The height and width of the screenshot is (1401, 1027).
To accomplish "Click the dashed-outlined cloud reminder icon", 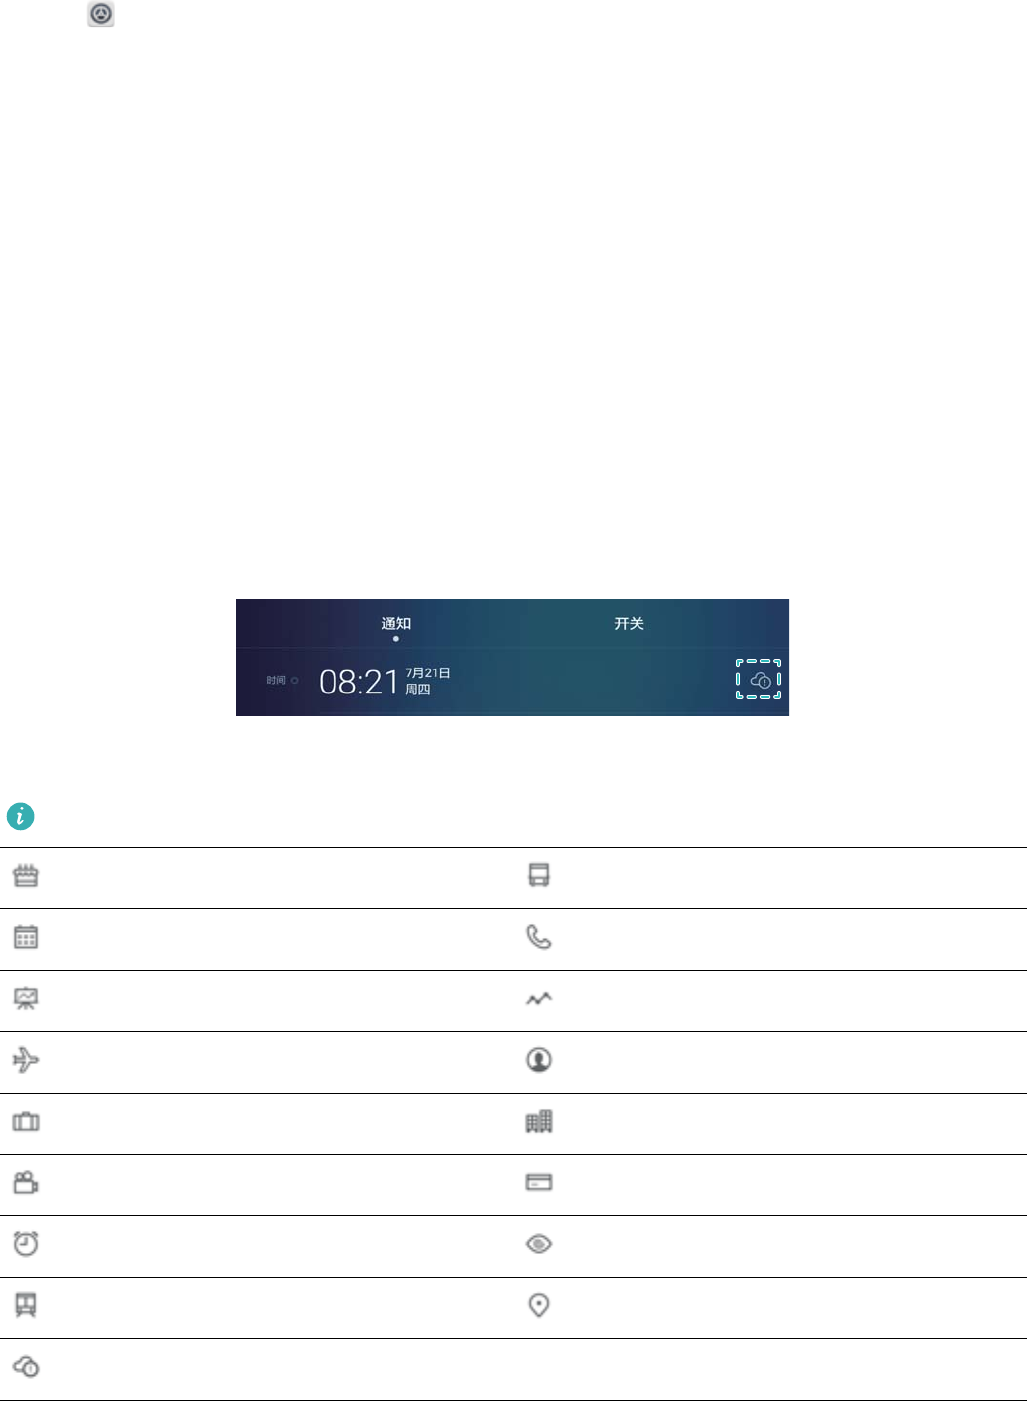I will coord(759,680).
